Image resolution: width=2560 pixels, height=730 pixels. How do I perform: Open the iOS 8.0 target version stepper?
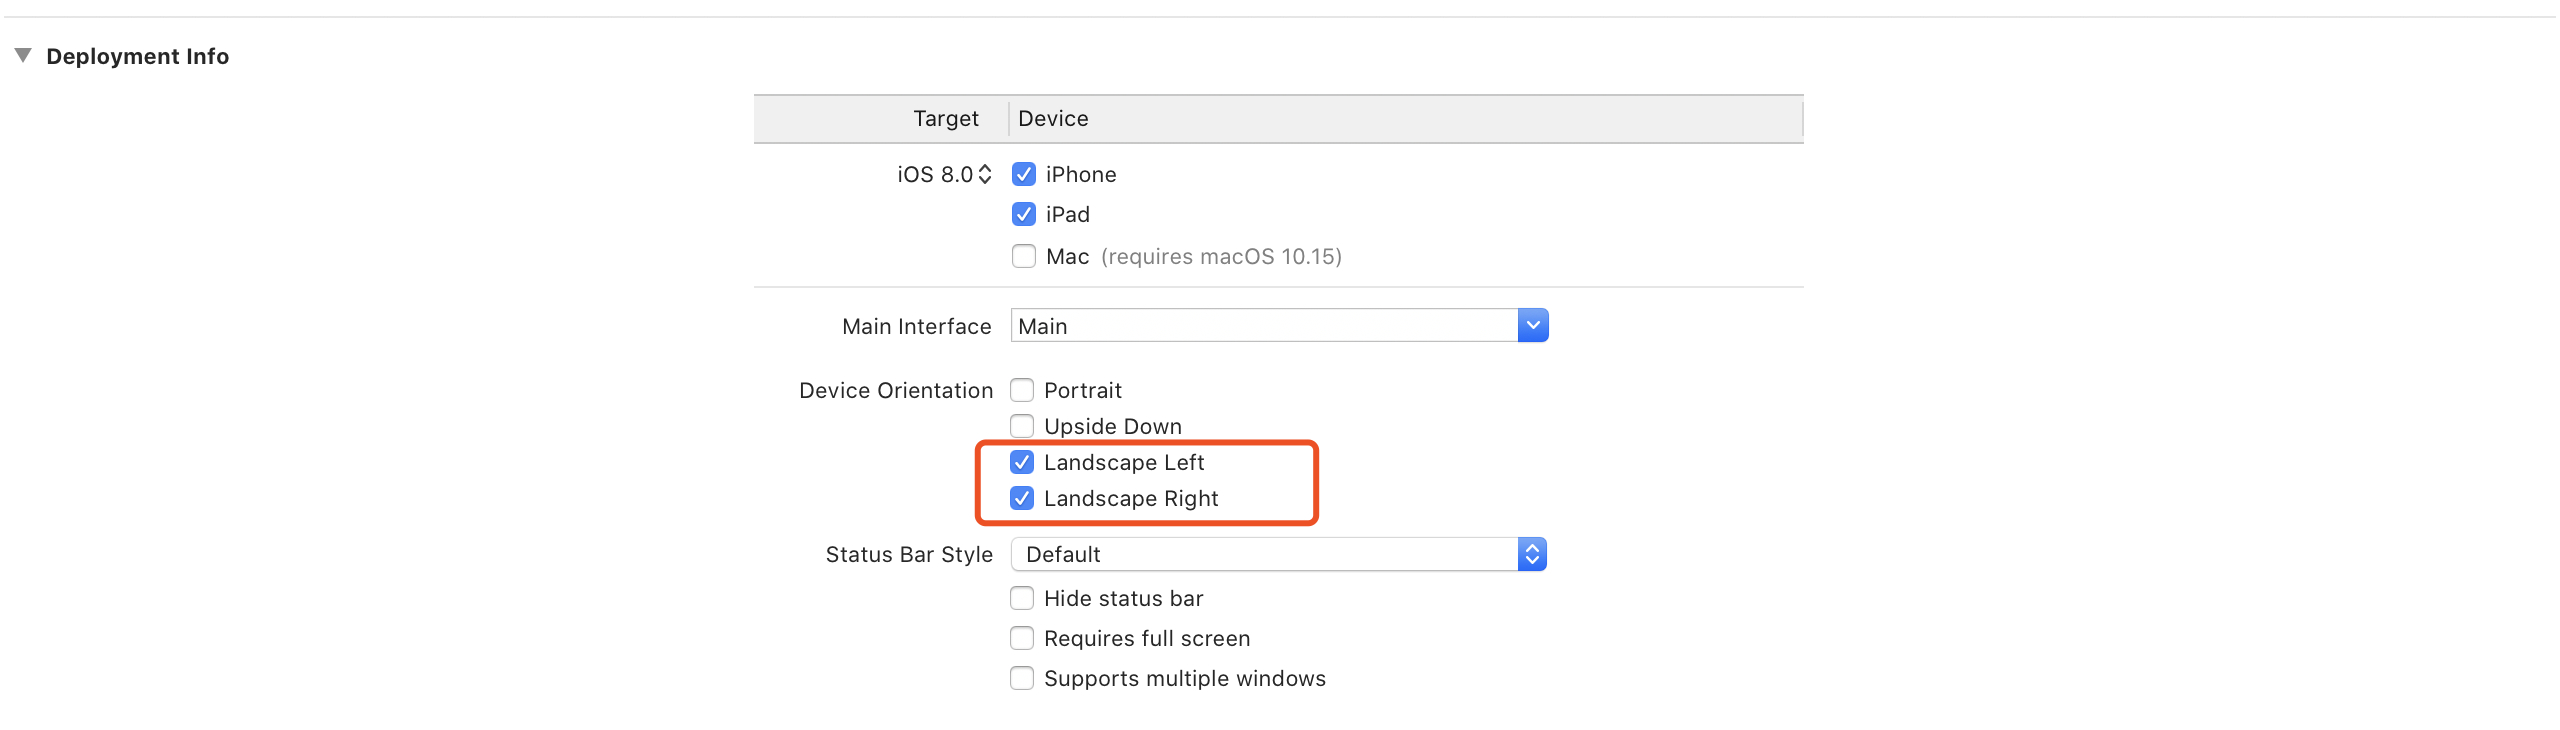984,174
